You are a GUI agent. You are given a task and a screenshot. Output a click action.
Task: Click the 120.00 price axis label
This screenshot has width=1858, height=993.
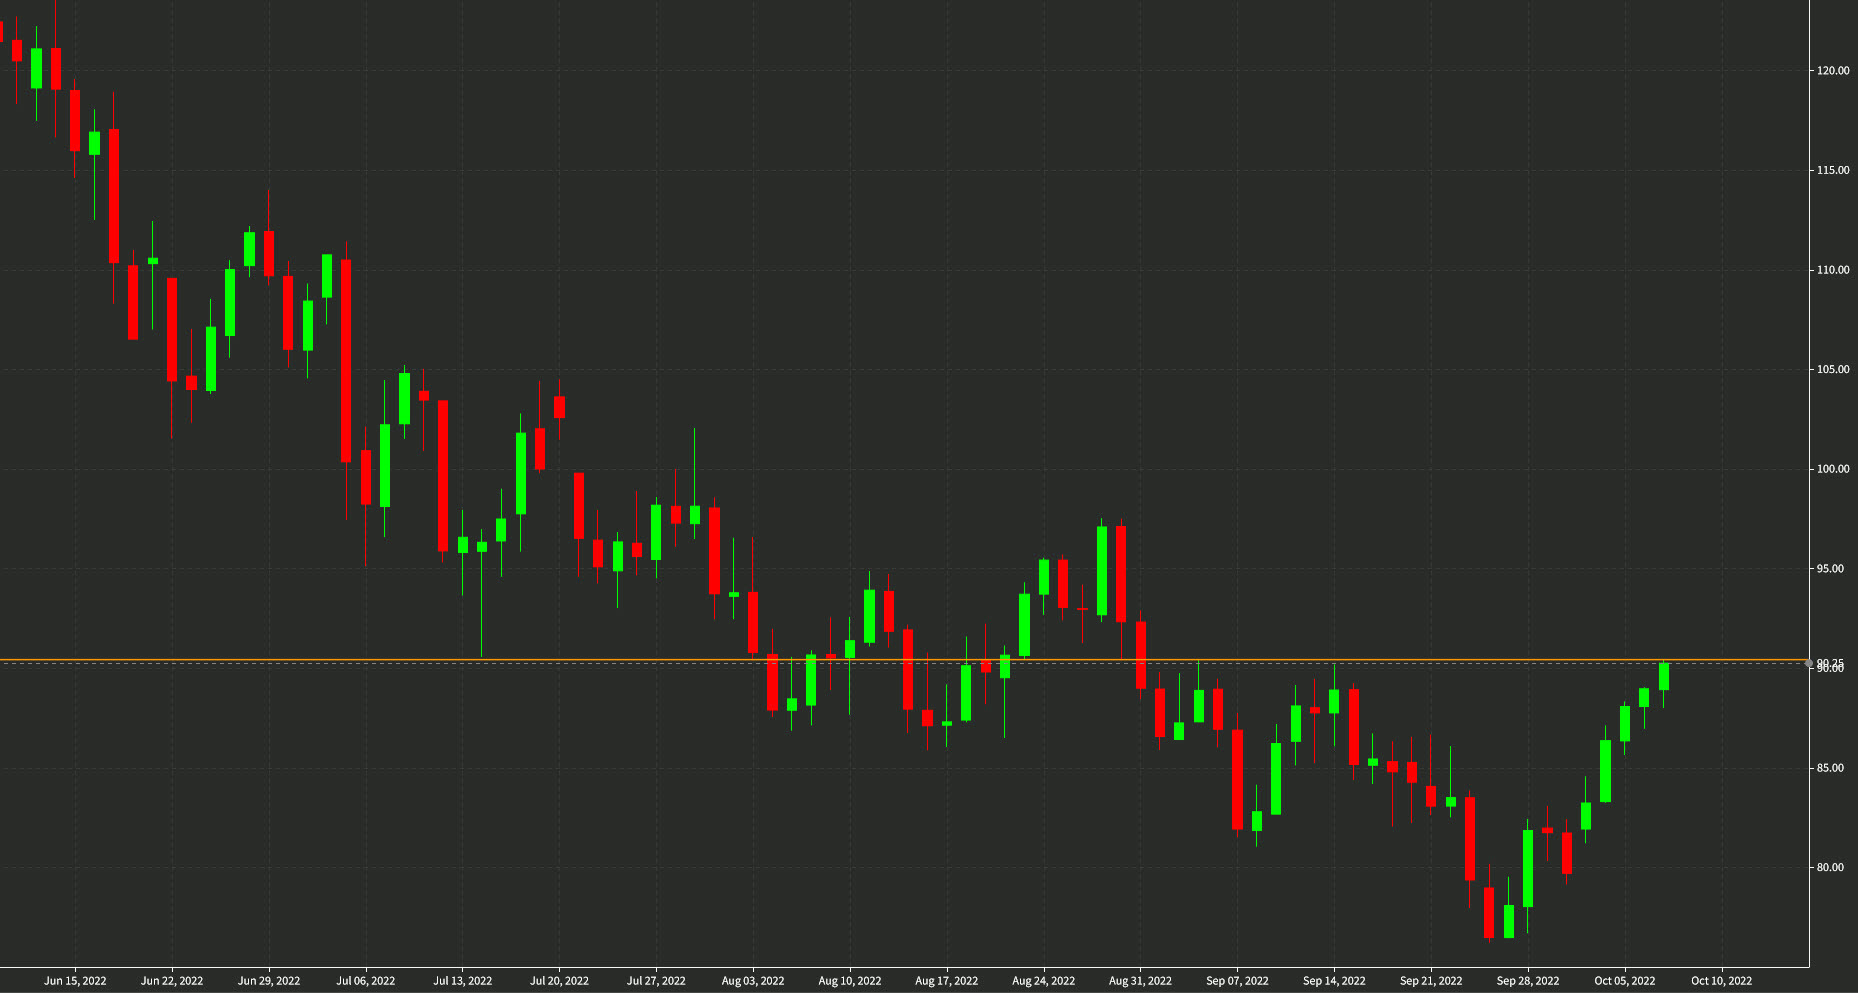1834,70
